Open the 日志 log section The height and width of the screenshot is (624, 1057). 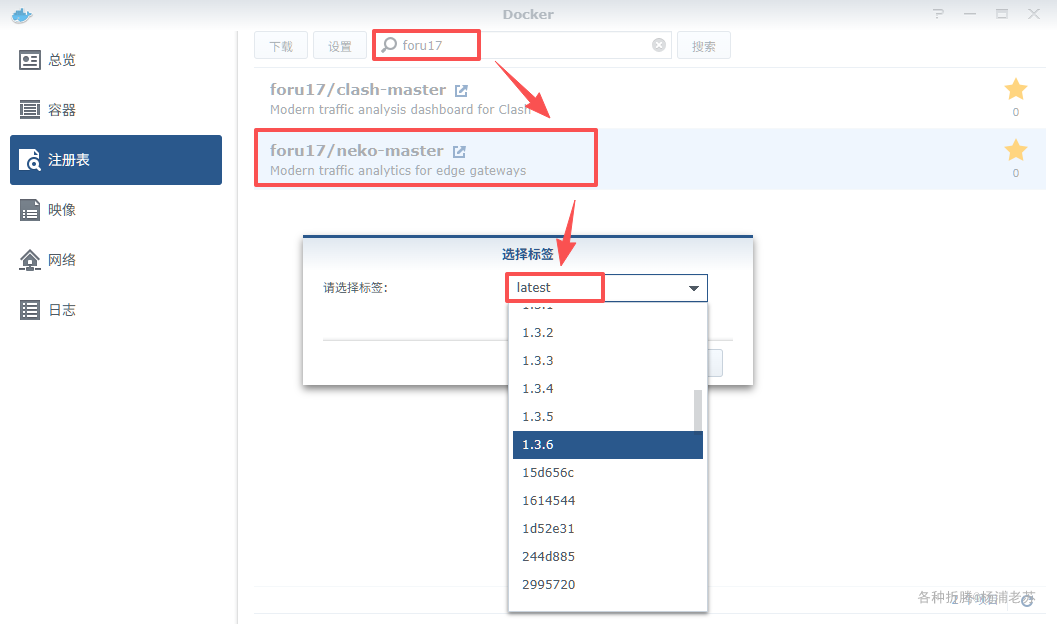[x=116, y=309]
